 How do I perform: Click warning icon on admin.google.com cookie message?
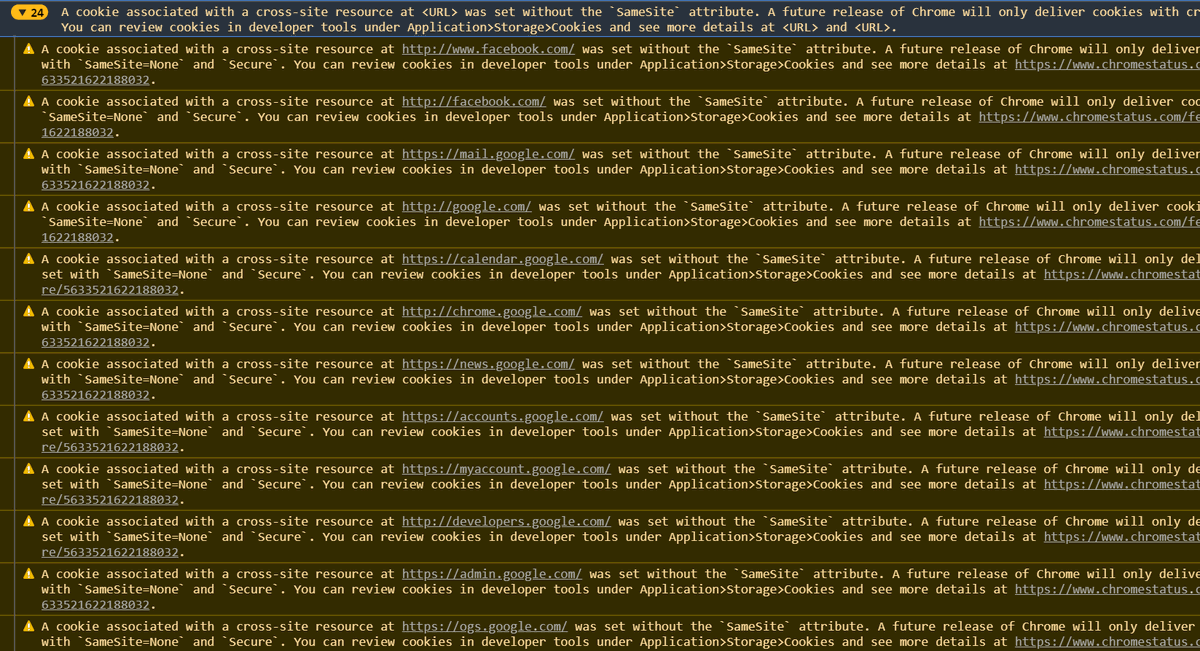[29, 574]
